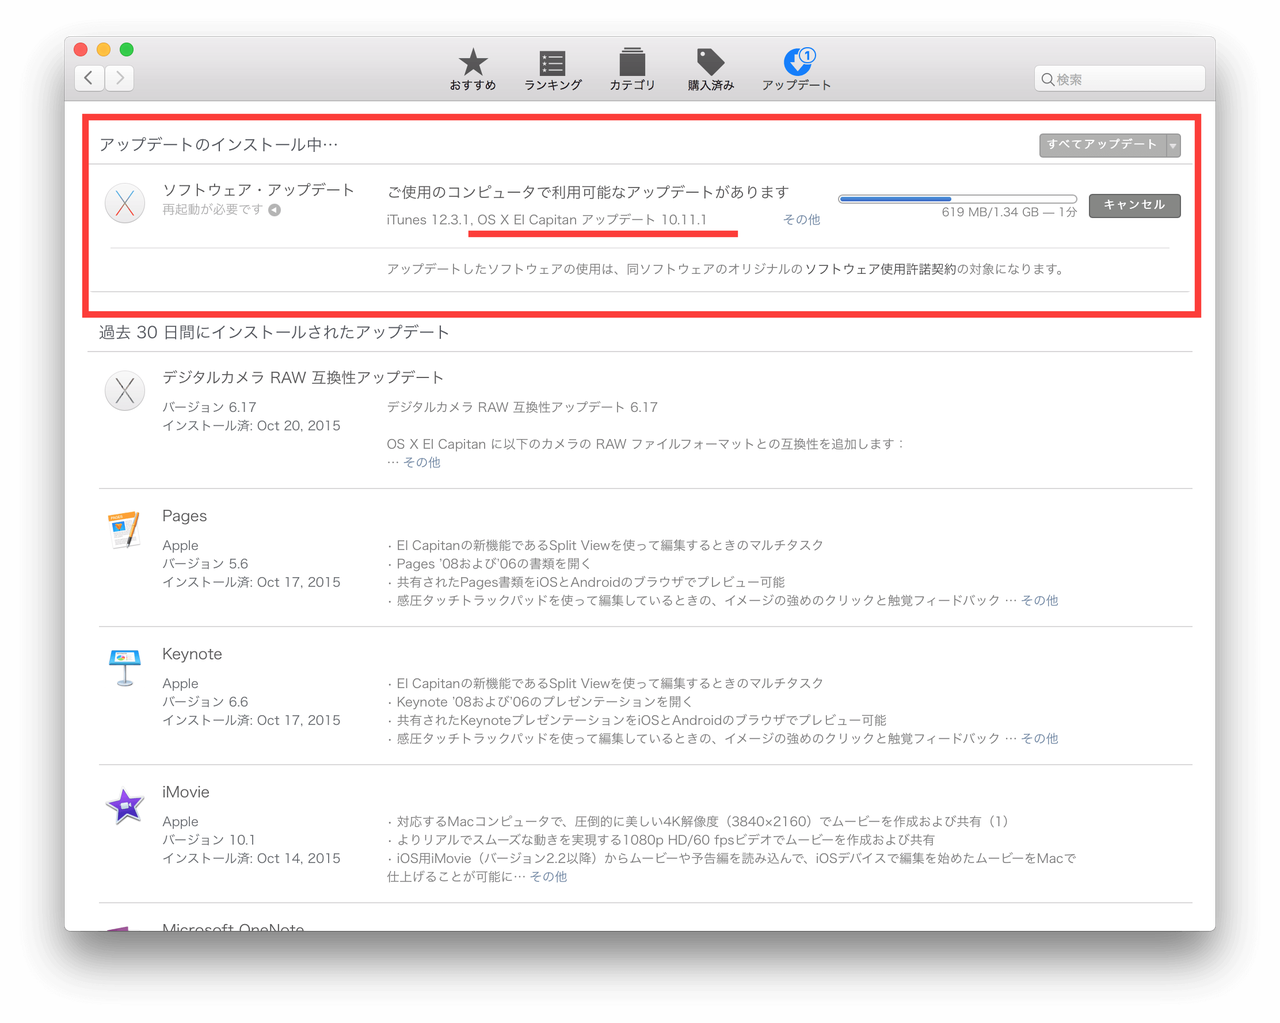Click the Pages app icon
This screenshot has height=1023, width=1280.
click(x=124, y=529)
